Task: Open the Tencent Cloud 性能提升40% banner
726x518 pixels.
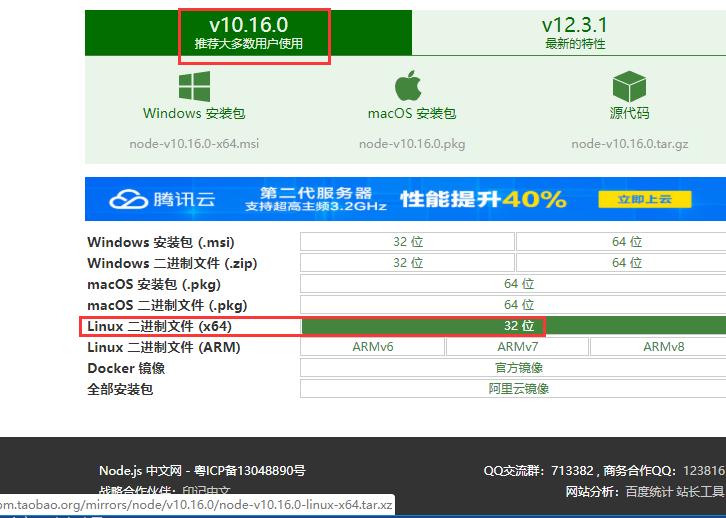Action: point(406,199)
